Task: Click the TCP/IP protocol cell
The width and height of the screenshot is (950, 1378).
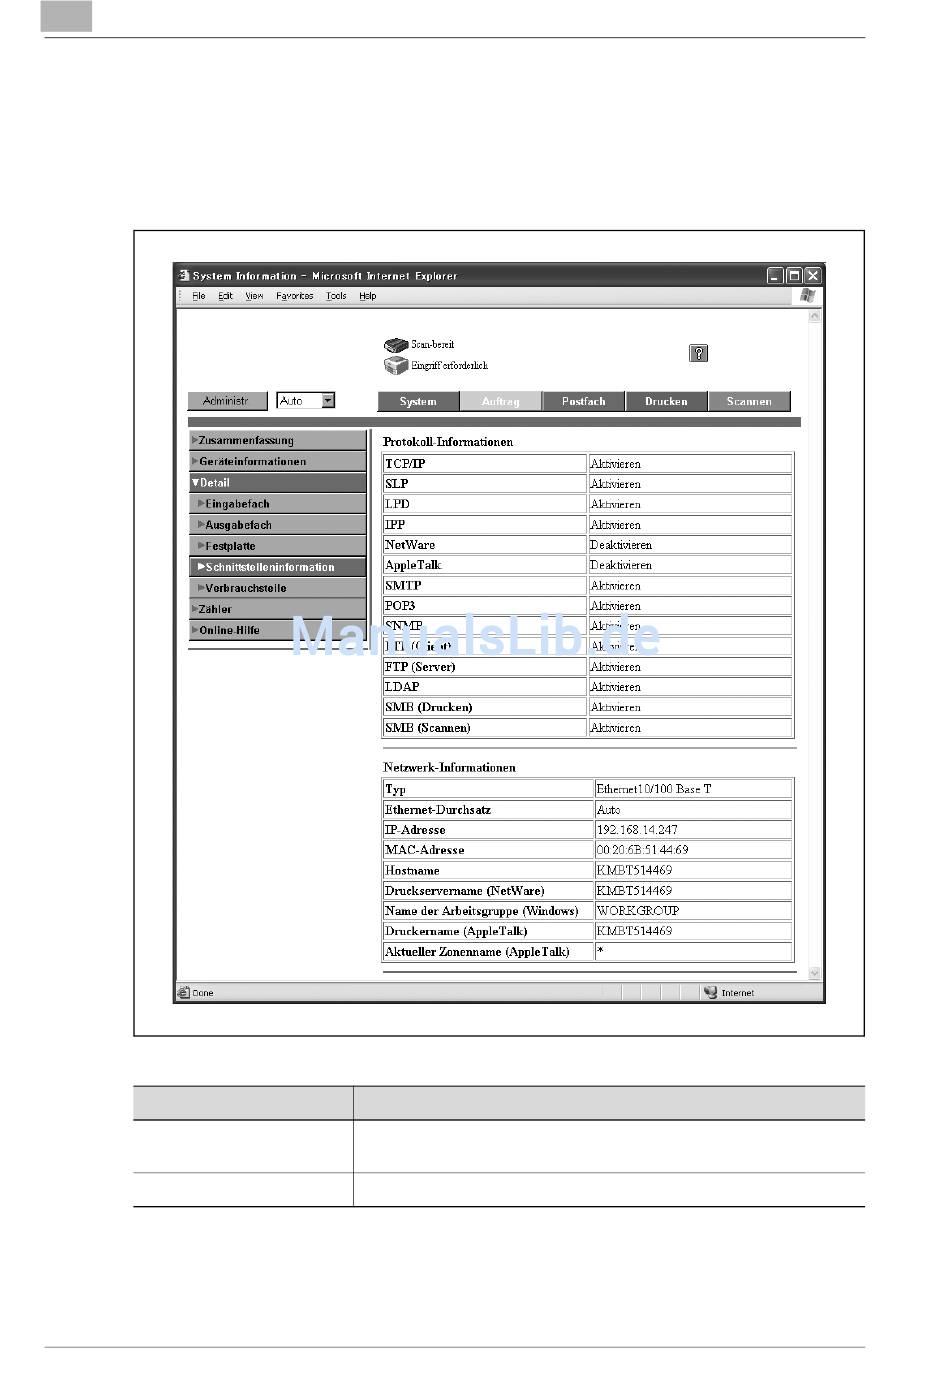Action: click(x=485, y=464)
